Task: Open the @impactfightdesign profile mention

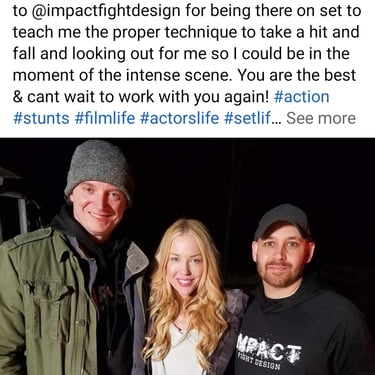Action: (106, 11)
